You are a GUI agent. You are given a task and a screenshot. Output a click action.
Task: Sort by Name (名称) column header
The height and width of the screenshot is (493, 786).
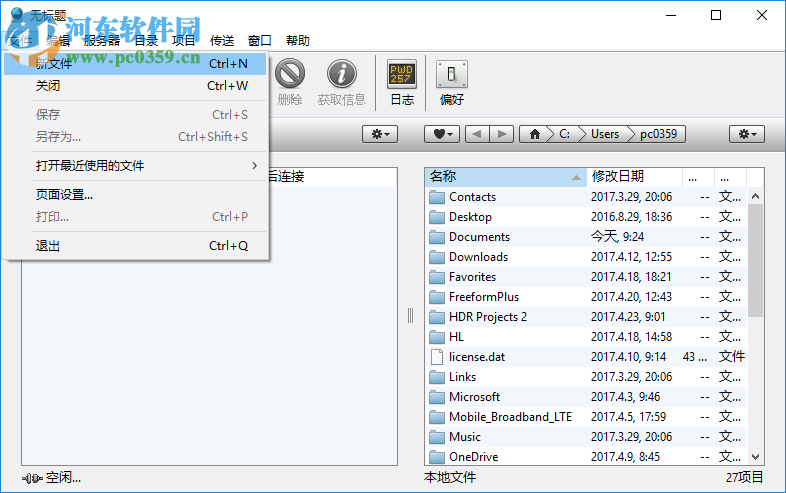pos(506,177)
